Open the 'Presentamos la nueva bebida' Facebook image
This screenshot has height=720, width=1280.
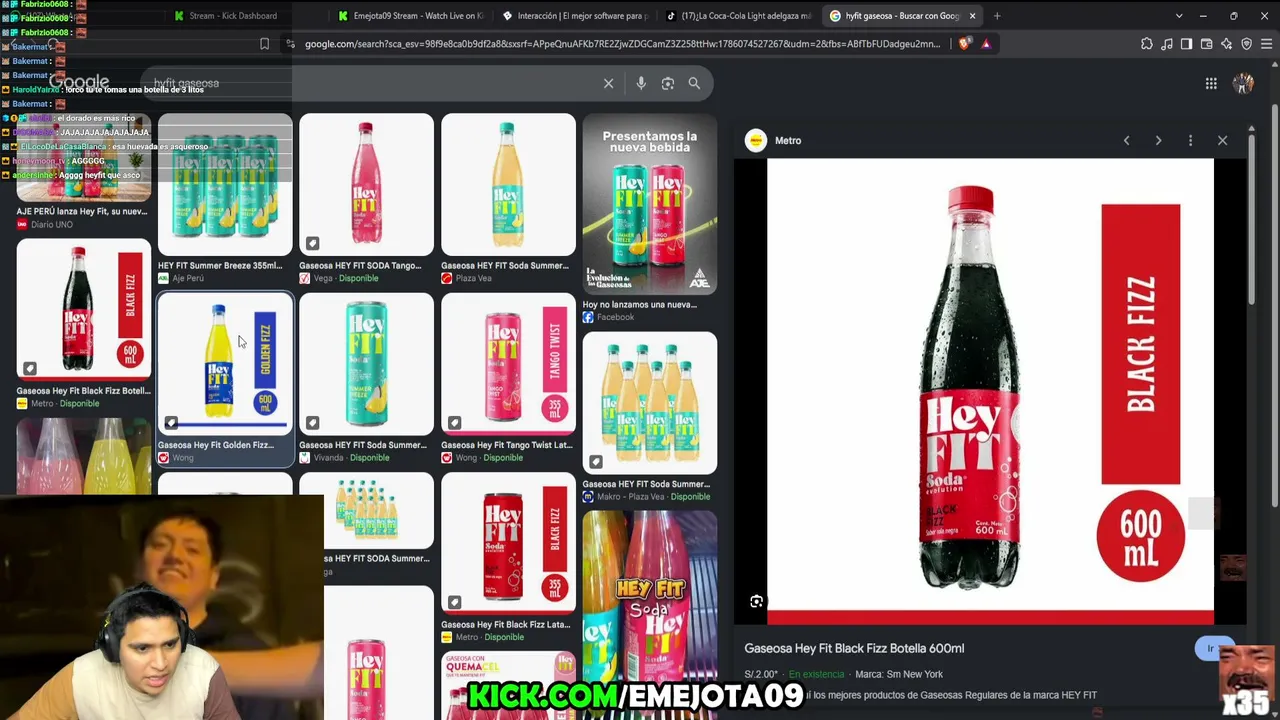[x=650, y=204]
